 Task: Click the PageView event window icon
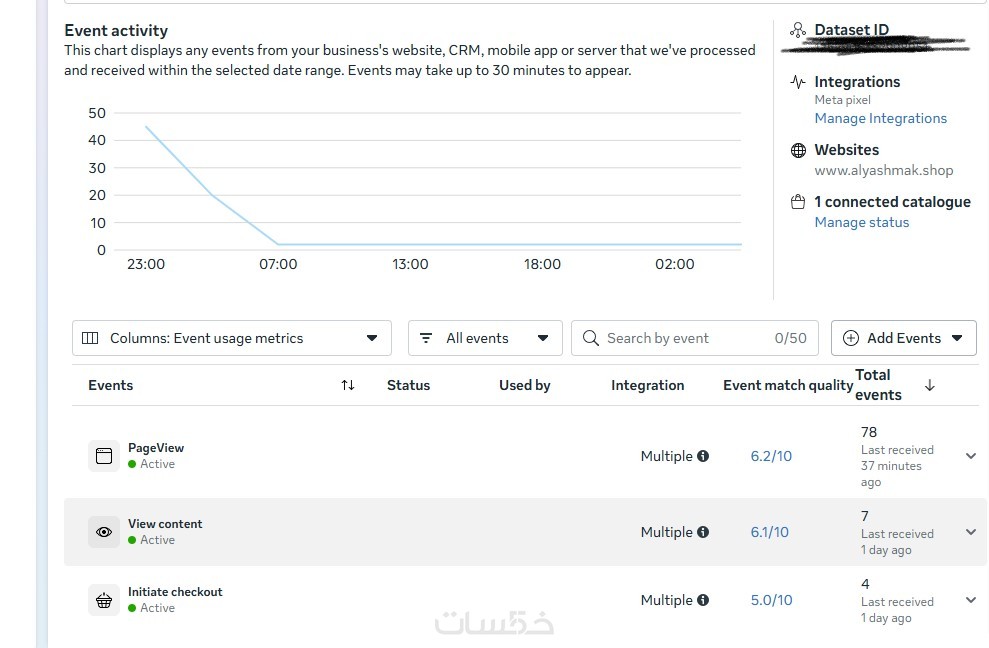[104, 456]
